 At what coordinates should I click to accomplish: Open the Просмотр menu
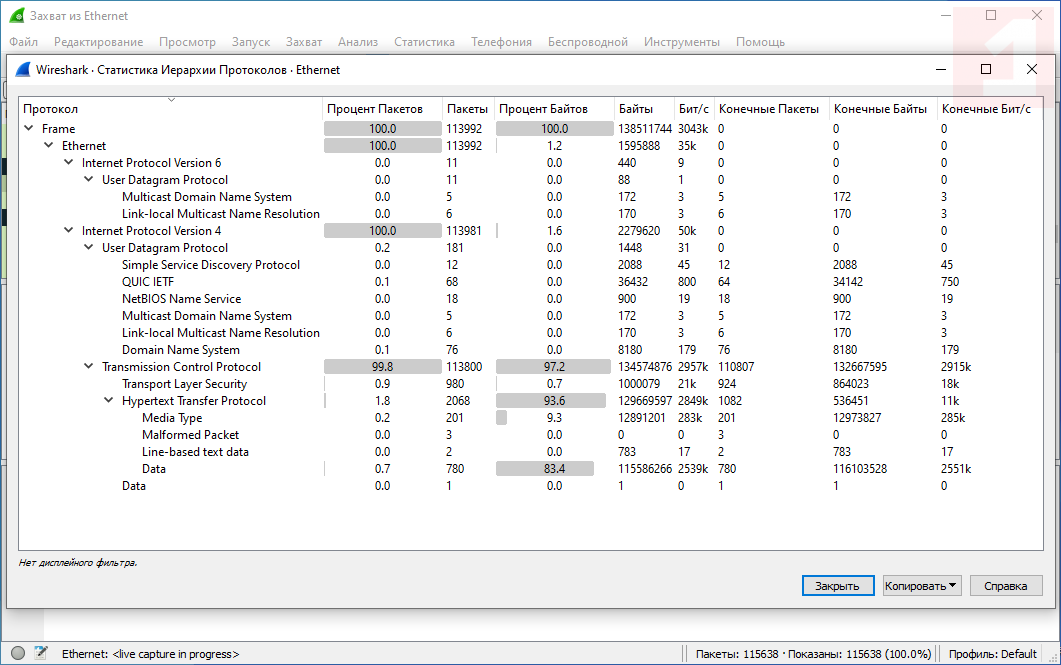point(187,42)
